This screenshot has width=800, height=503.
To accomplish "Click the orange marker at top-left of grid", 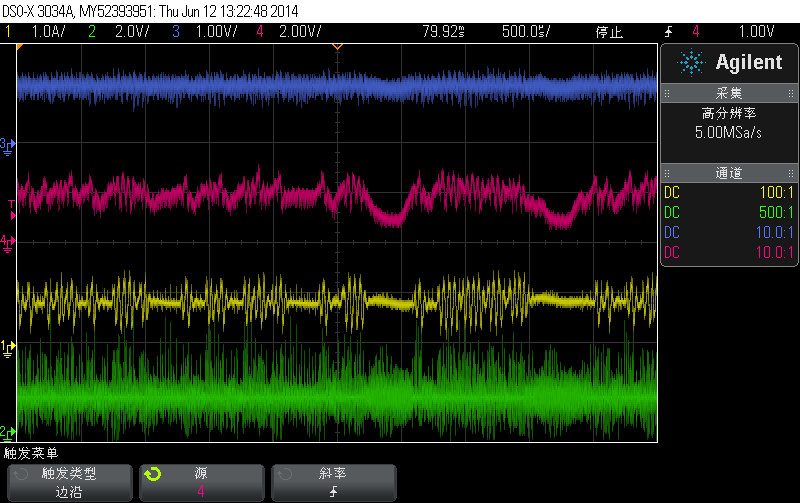I will (20, 47).
